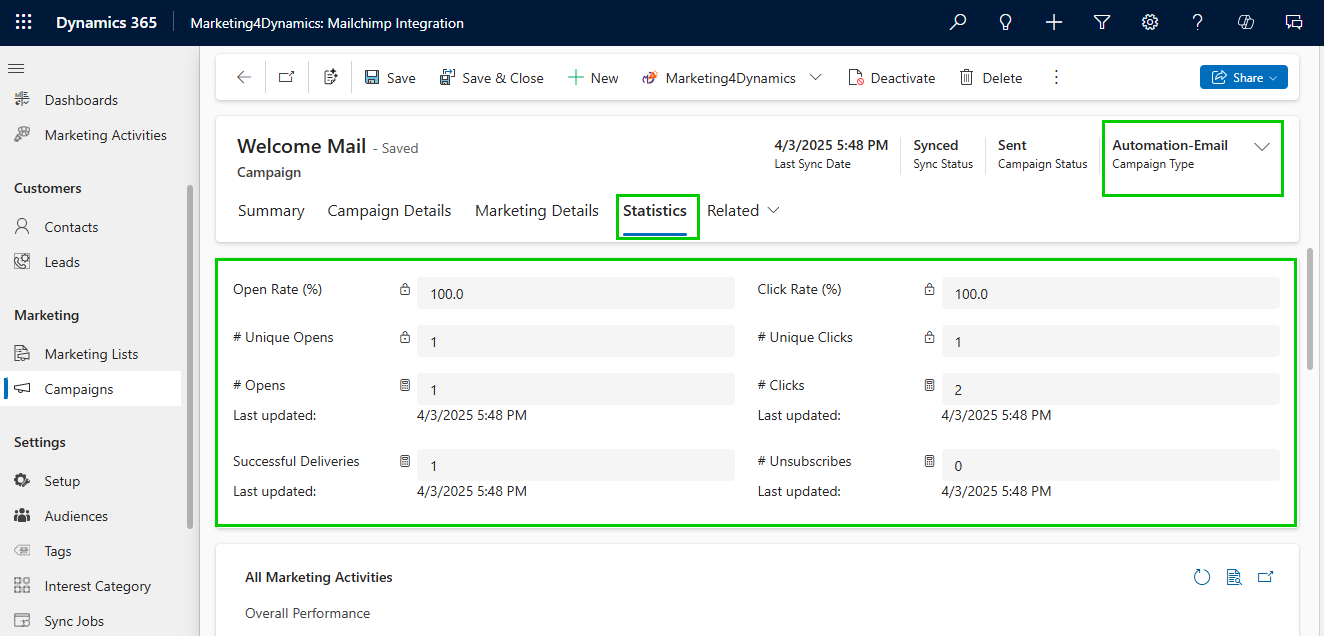Switch to the Campaign Details tab

pyautogui.click(x=389, y=210)
